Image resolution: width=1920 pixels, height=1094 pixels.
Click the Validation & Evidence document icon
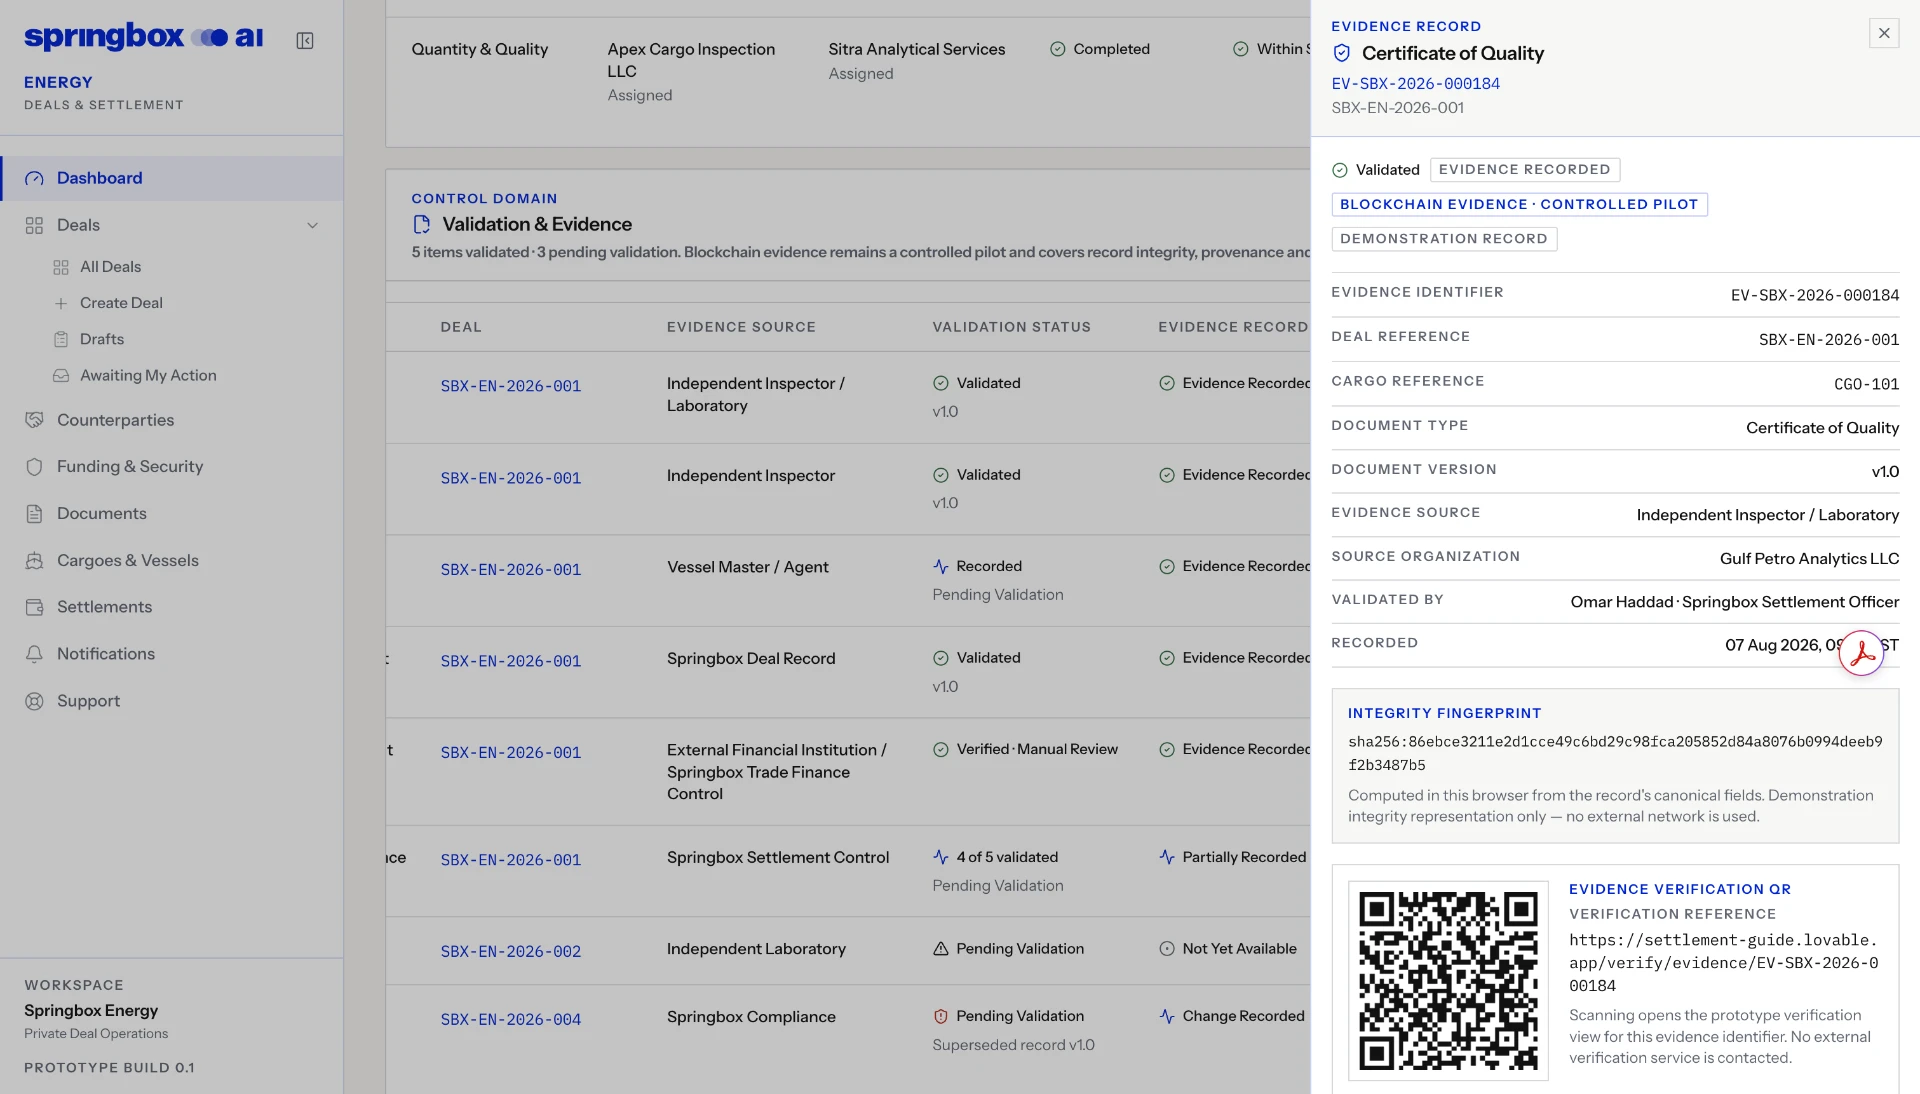click(x=421, y=224)
